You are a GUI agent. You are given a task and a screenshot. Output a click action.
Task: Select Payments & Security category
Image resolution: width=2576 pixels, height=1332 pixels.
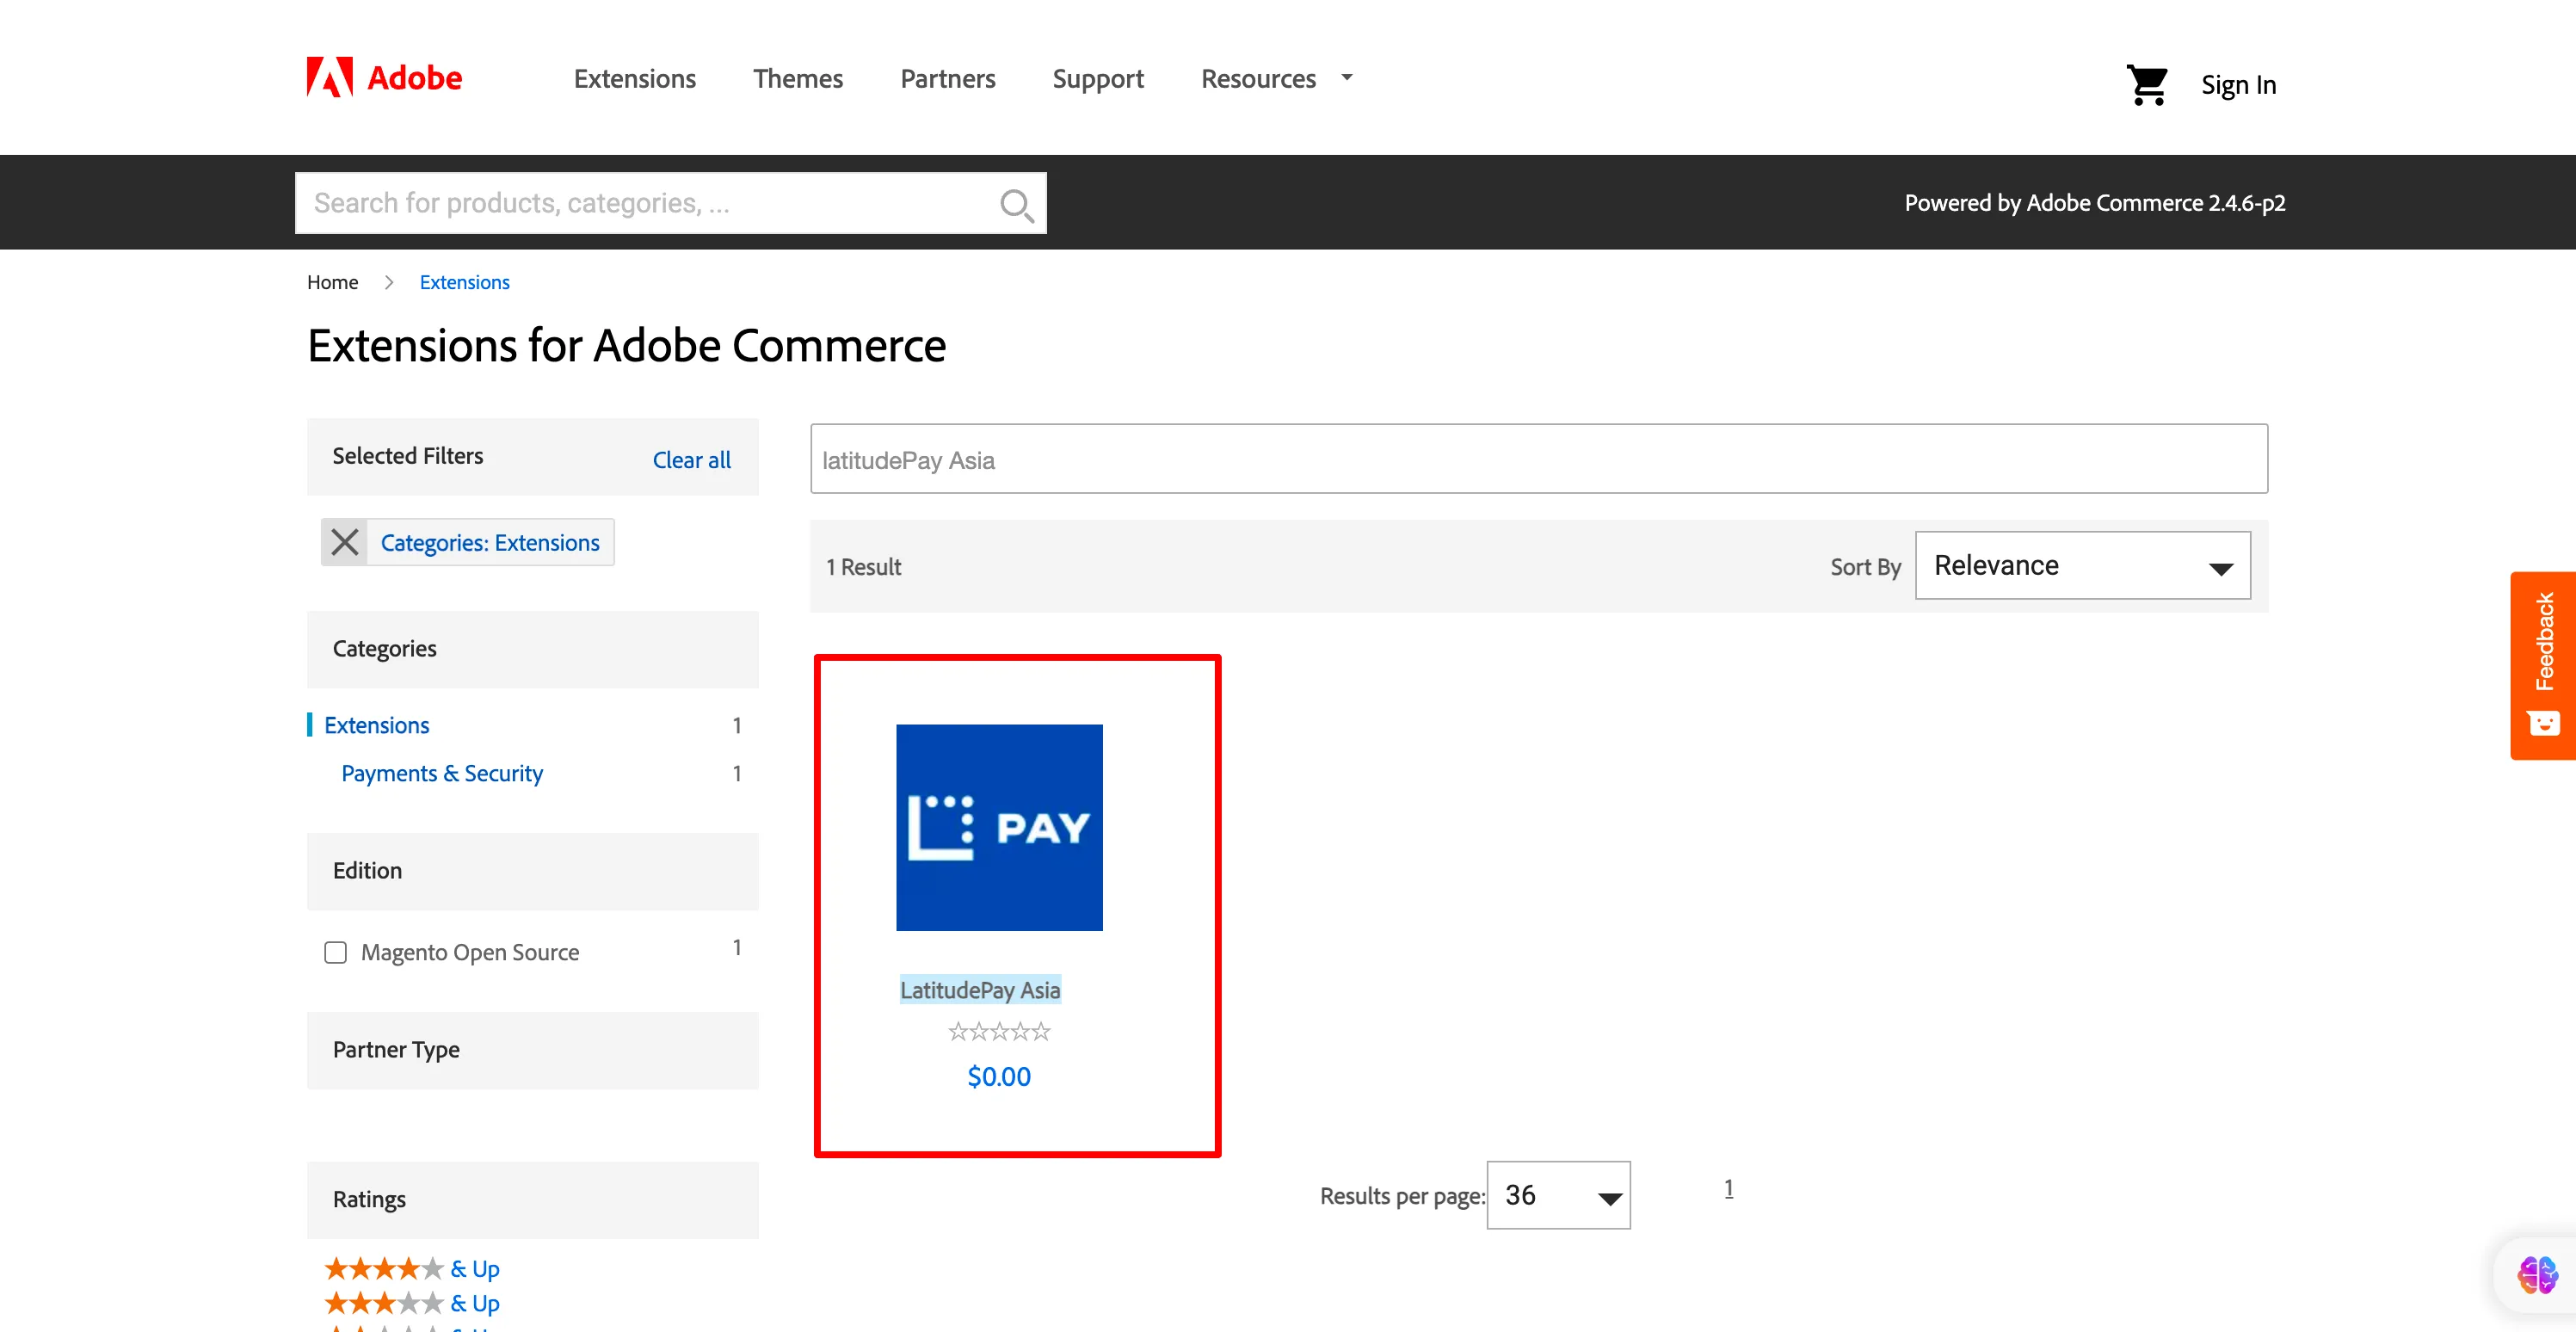pos(442,773)
